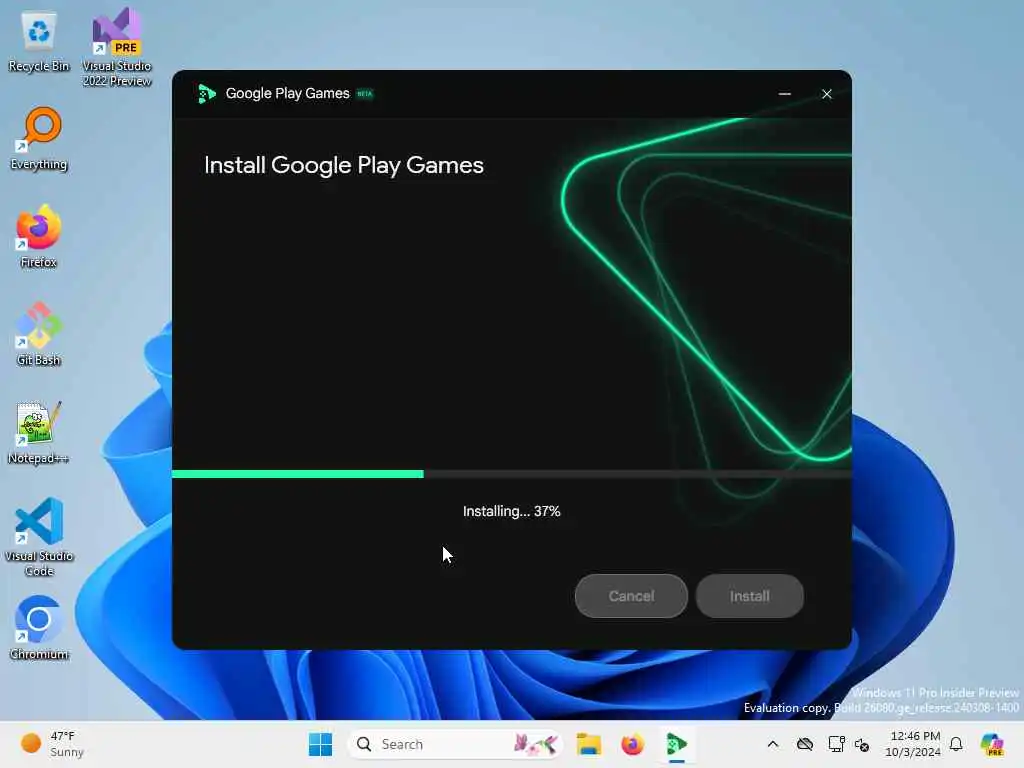
Task: Click the Installing... 37% status text
Action: point(511,511)
